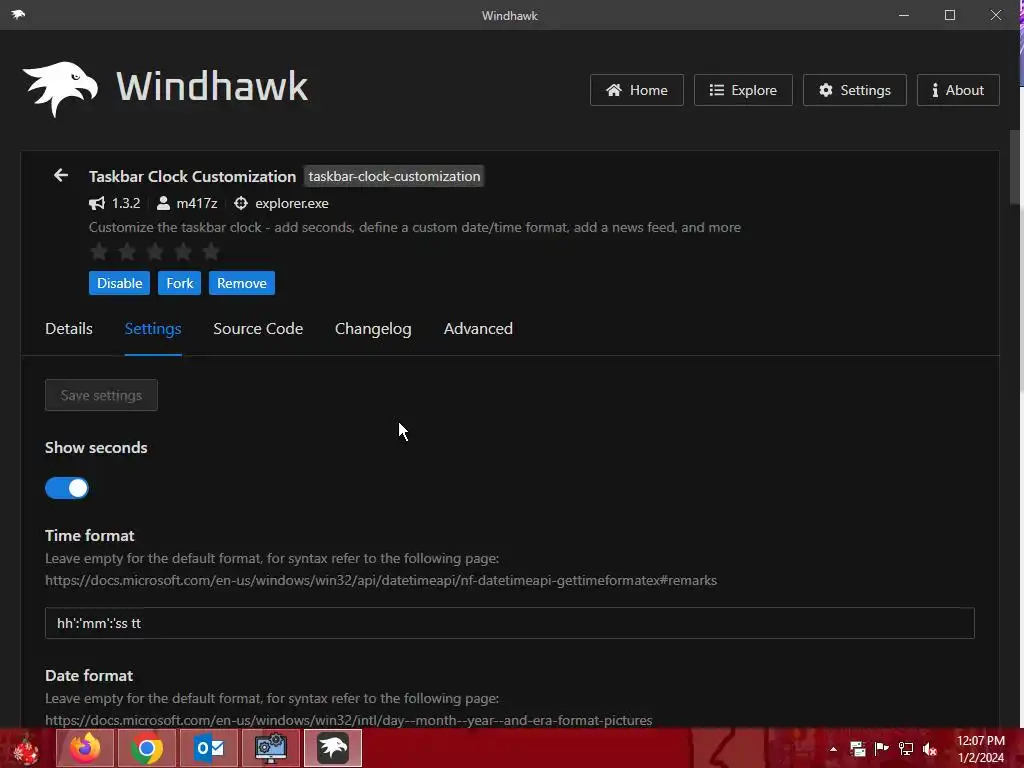Click the muted volume tray icon
Viewport: 1024px width, 768px height.
pyautogui.click(x=930, y=749)
